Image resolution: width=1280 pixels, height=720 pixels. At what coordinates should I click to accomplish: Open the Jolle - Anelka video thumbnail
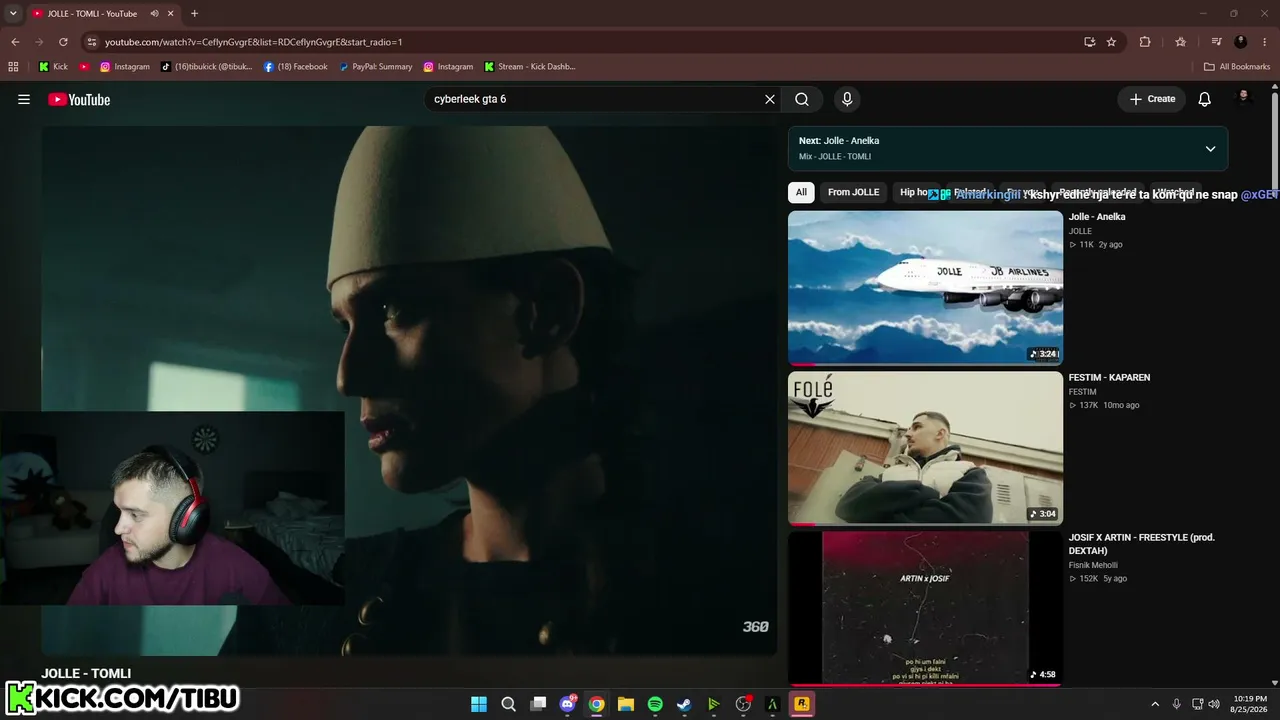pos(925,287)
